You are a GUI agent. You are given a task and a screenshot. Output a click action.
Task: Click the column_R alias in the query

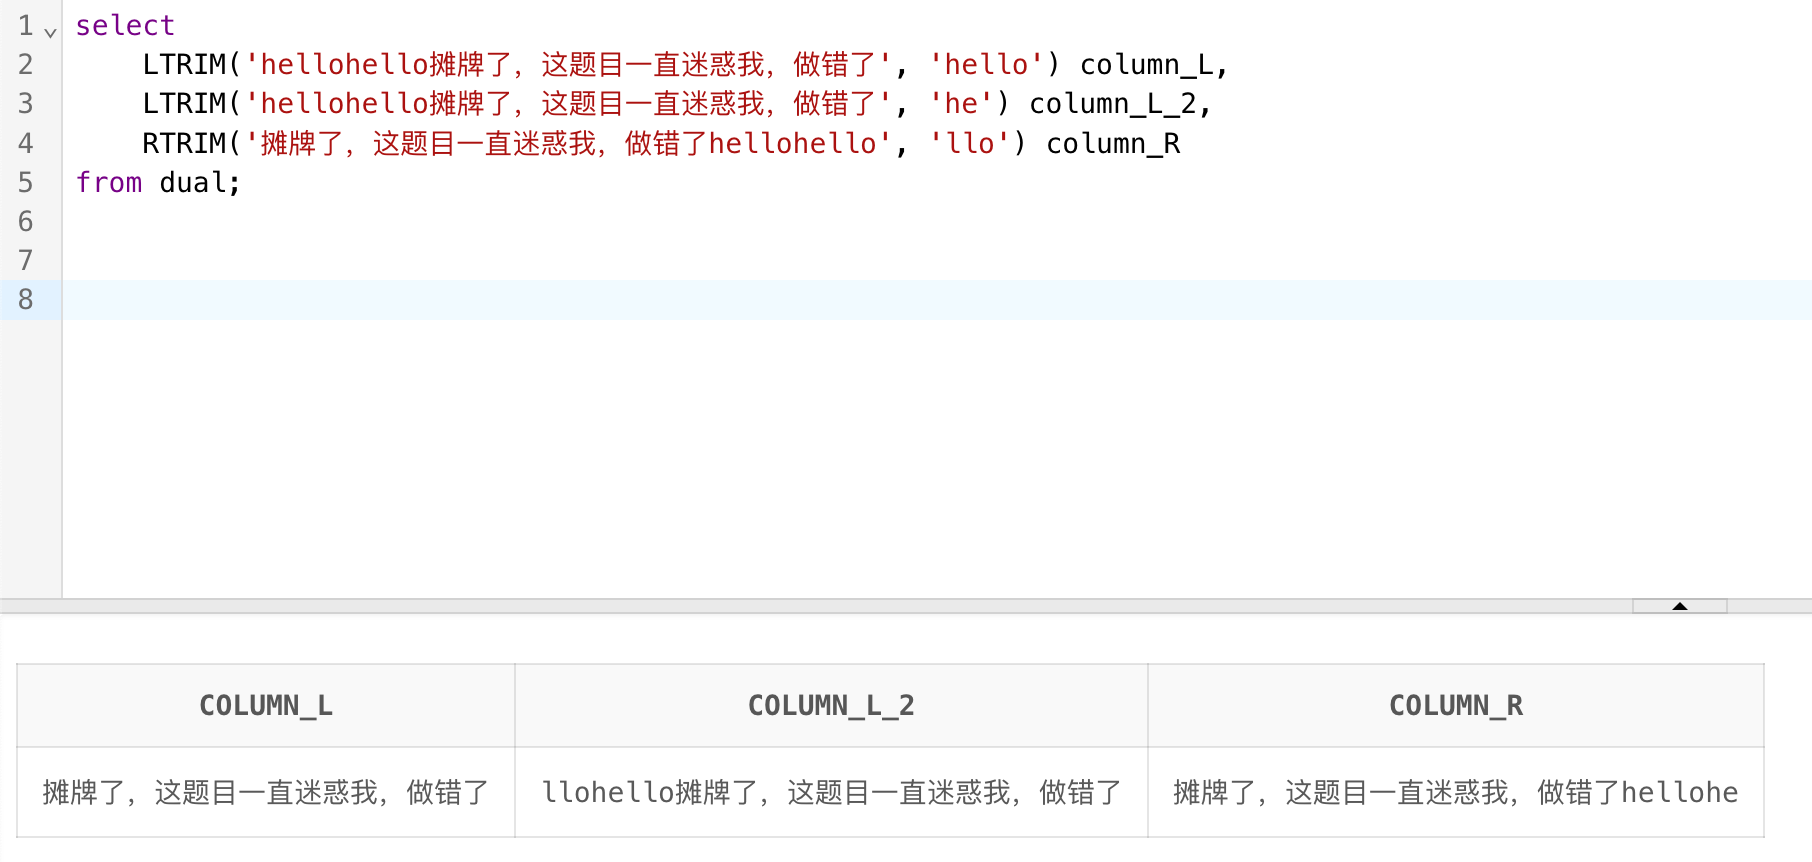point(1112,144)
